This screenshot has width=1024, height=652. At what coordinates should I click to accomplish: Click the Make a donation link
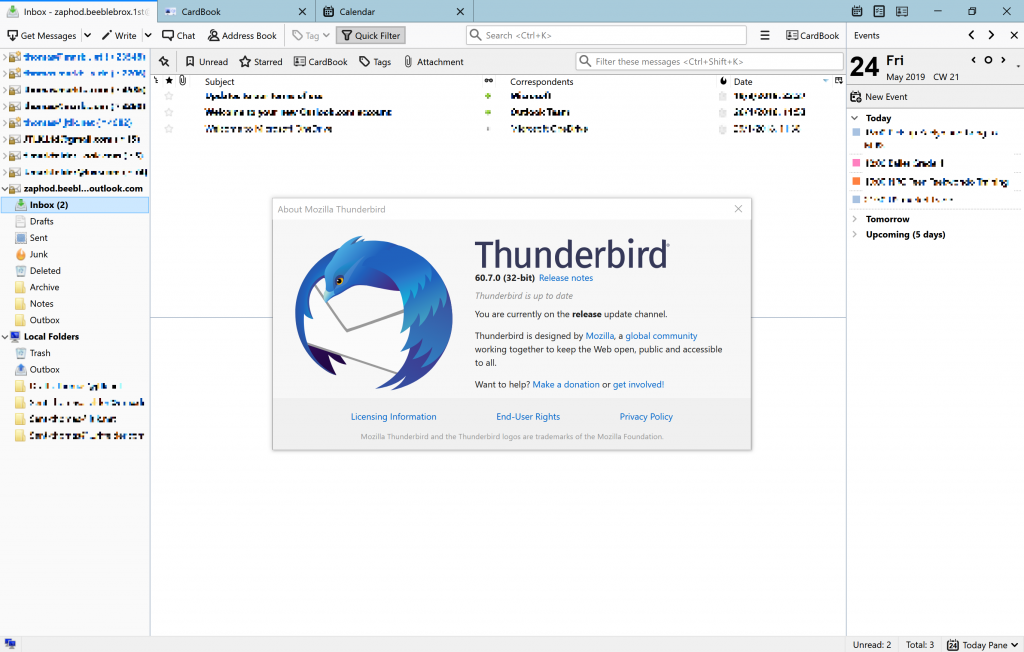566,384
